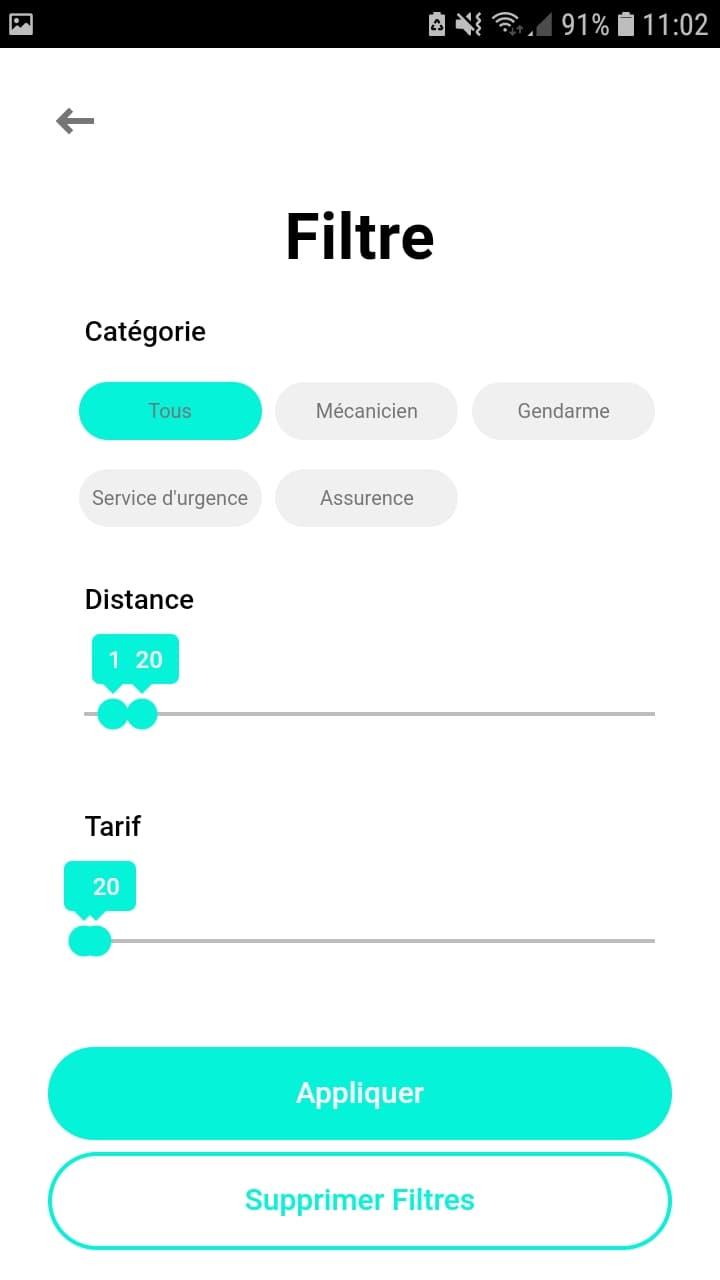
Task: Tap the Wi-Fi status icon
Action: 507,23
